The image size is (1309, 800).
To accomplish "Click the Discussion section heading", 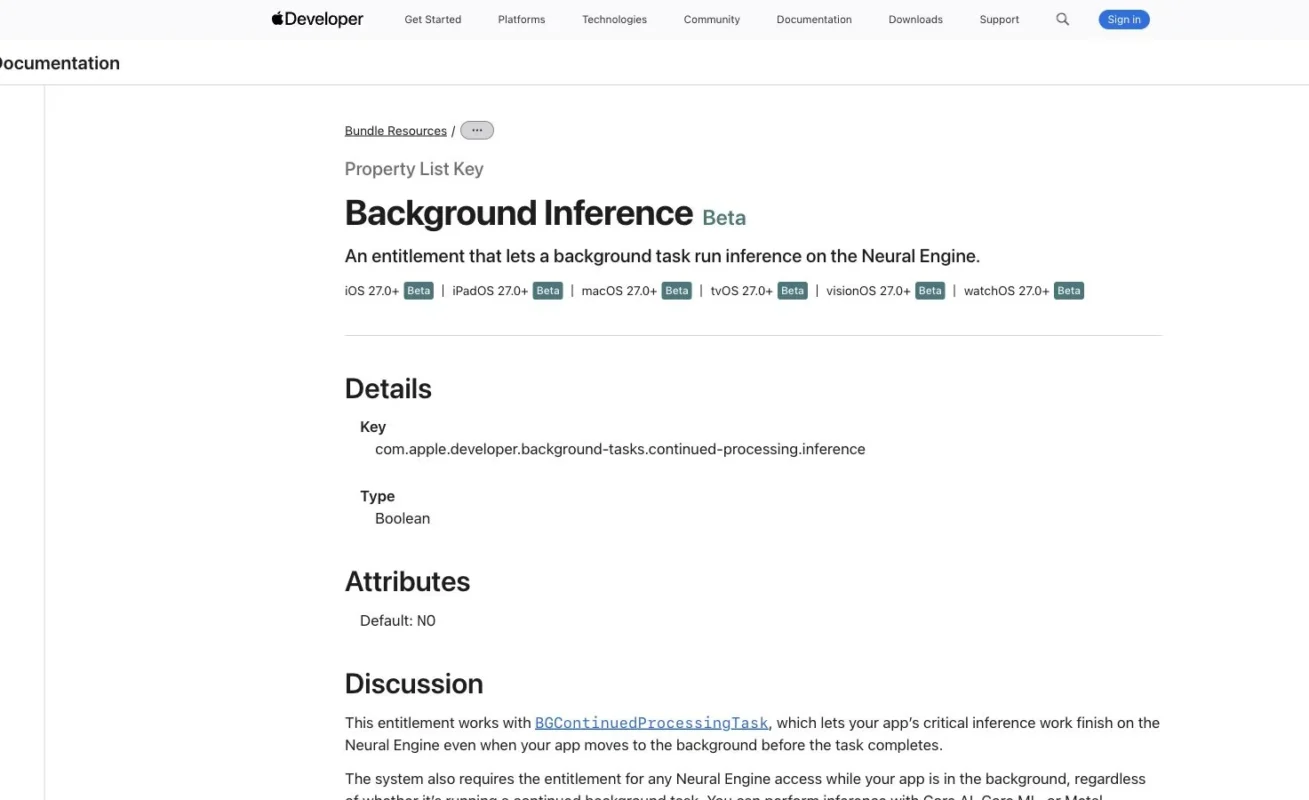I will pyautogui.click(x=414, y=684).
